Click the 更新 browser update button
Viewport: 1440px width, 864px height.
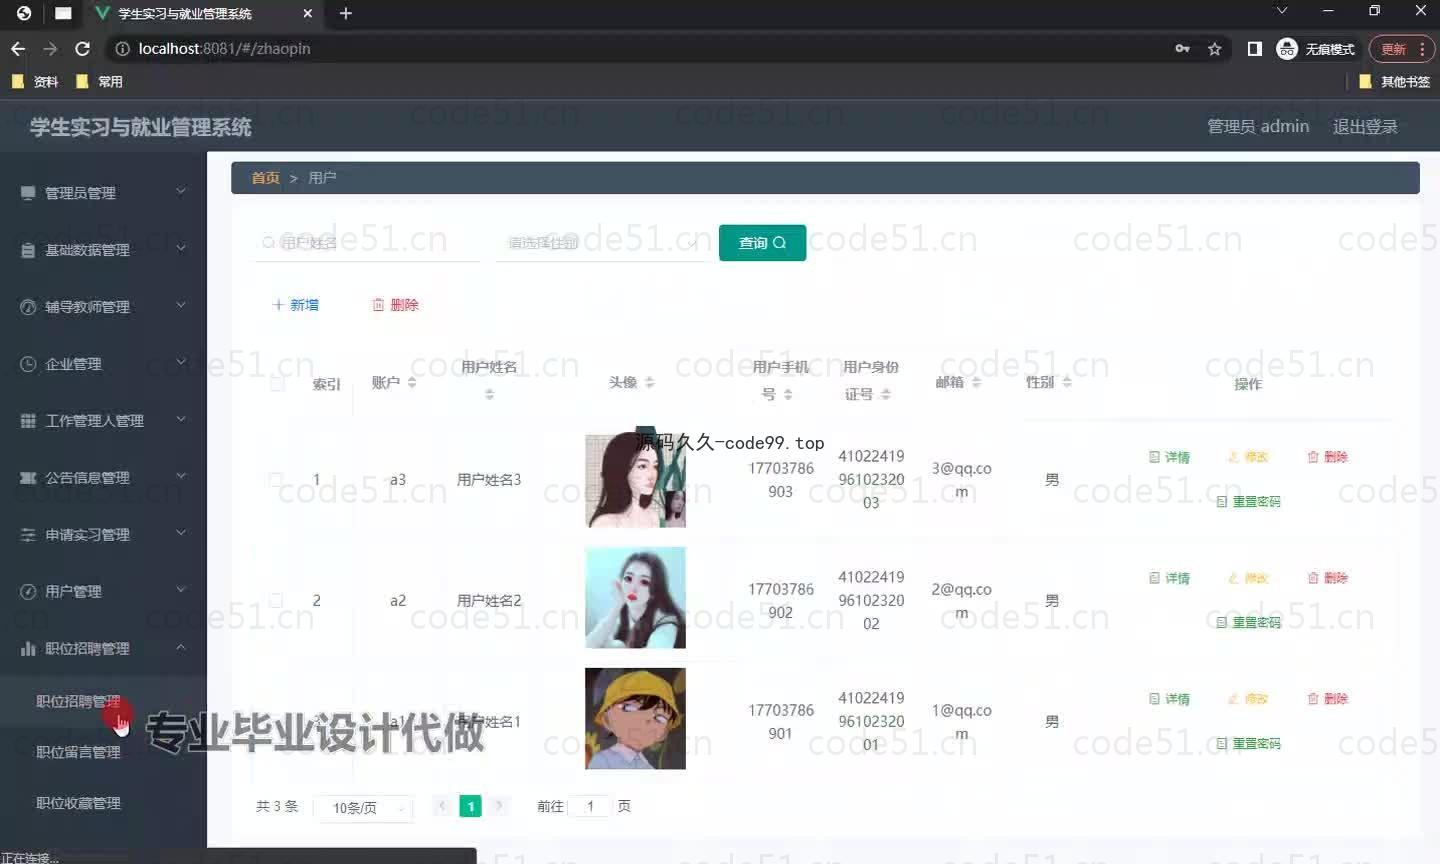[1402, 48]
